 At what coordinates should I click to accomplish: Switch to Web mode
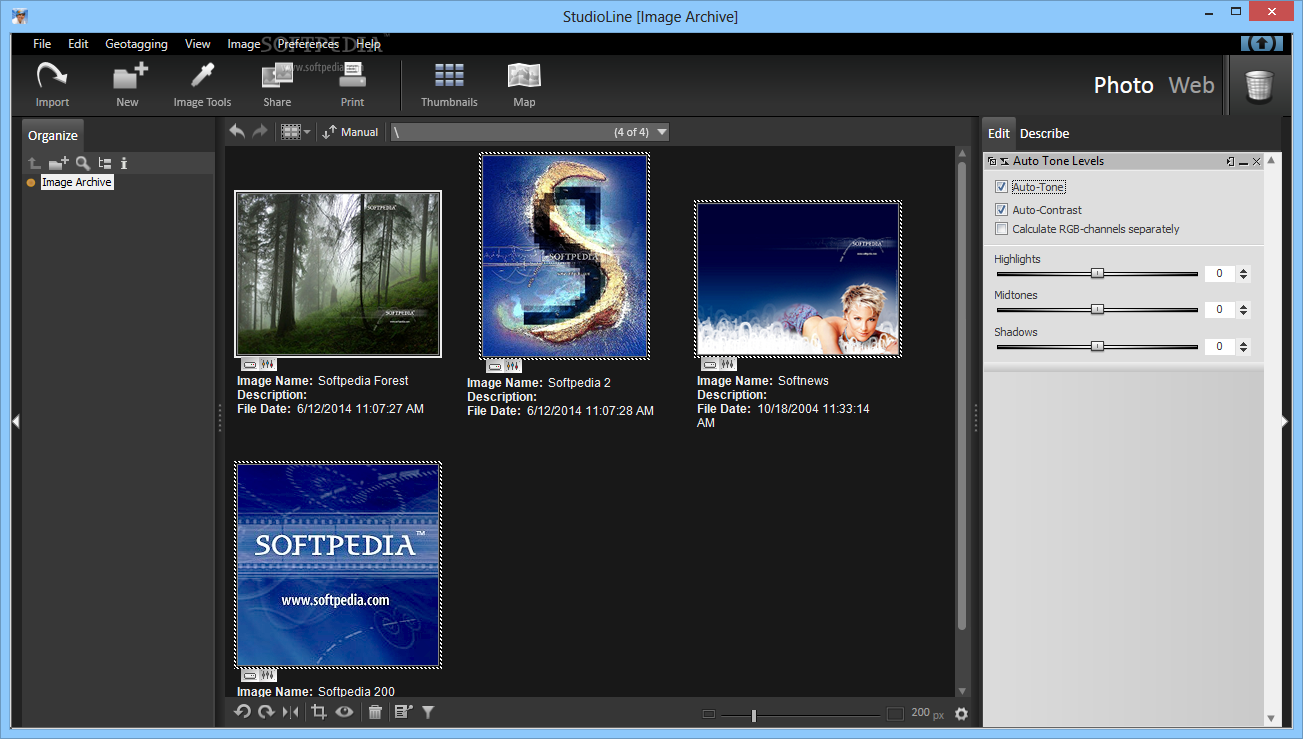point(1191,85)
